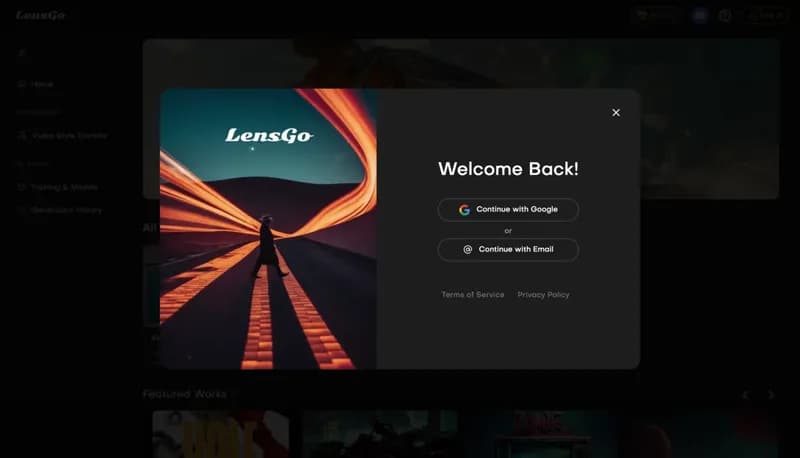Viewport: 800px width, 458px height.
Task: Choose Continue with Email option
Action: [508, 249]
